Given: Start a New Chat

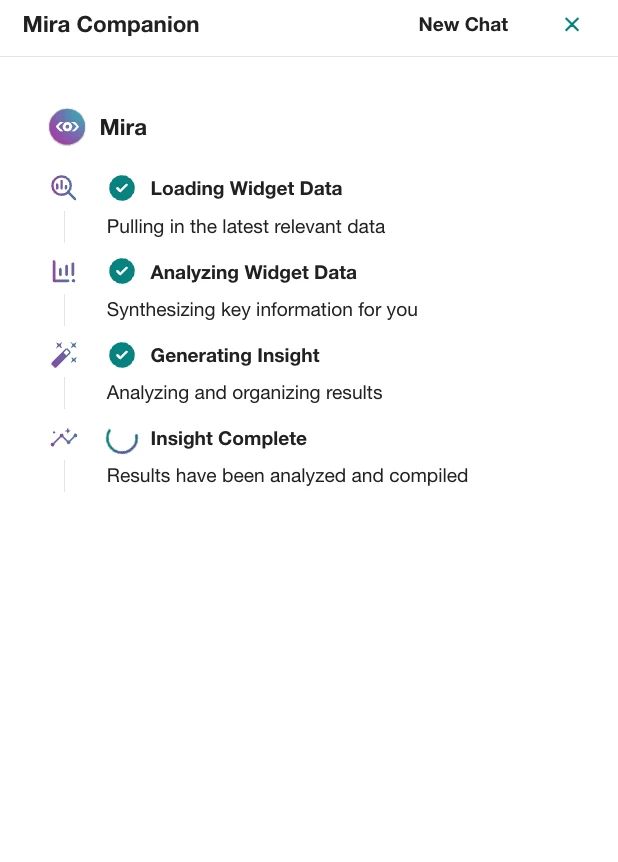Looking at the screenshot, I should [x=463, y=25].
